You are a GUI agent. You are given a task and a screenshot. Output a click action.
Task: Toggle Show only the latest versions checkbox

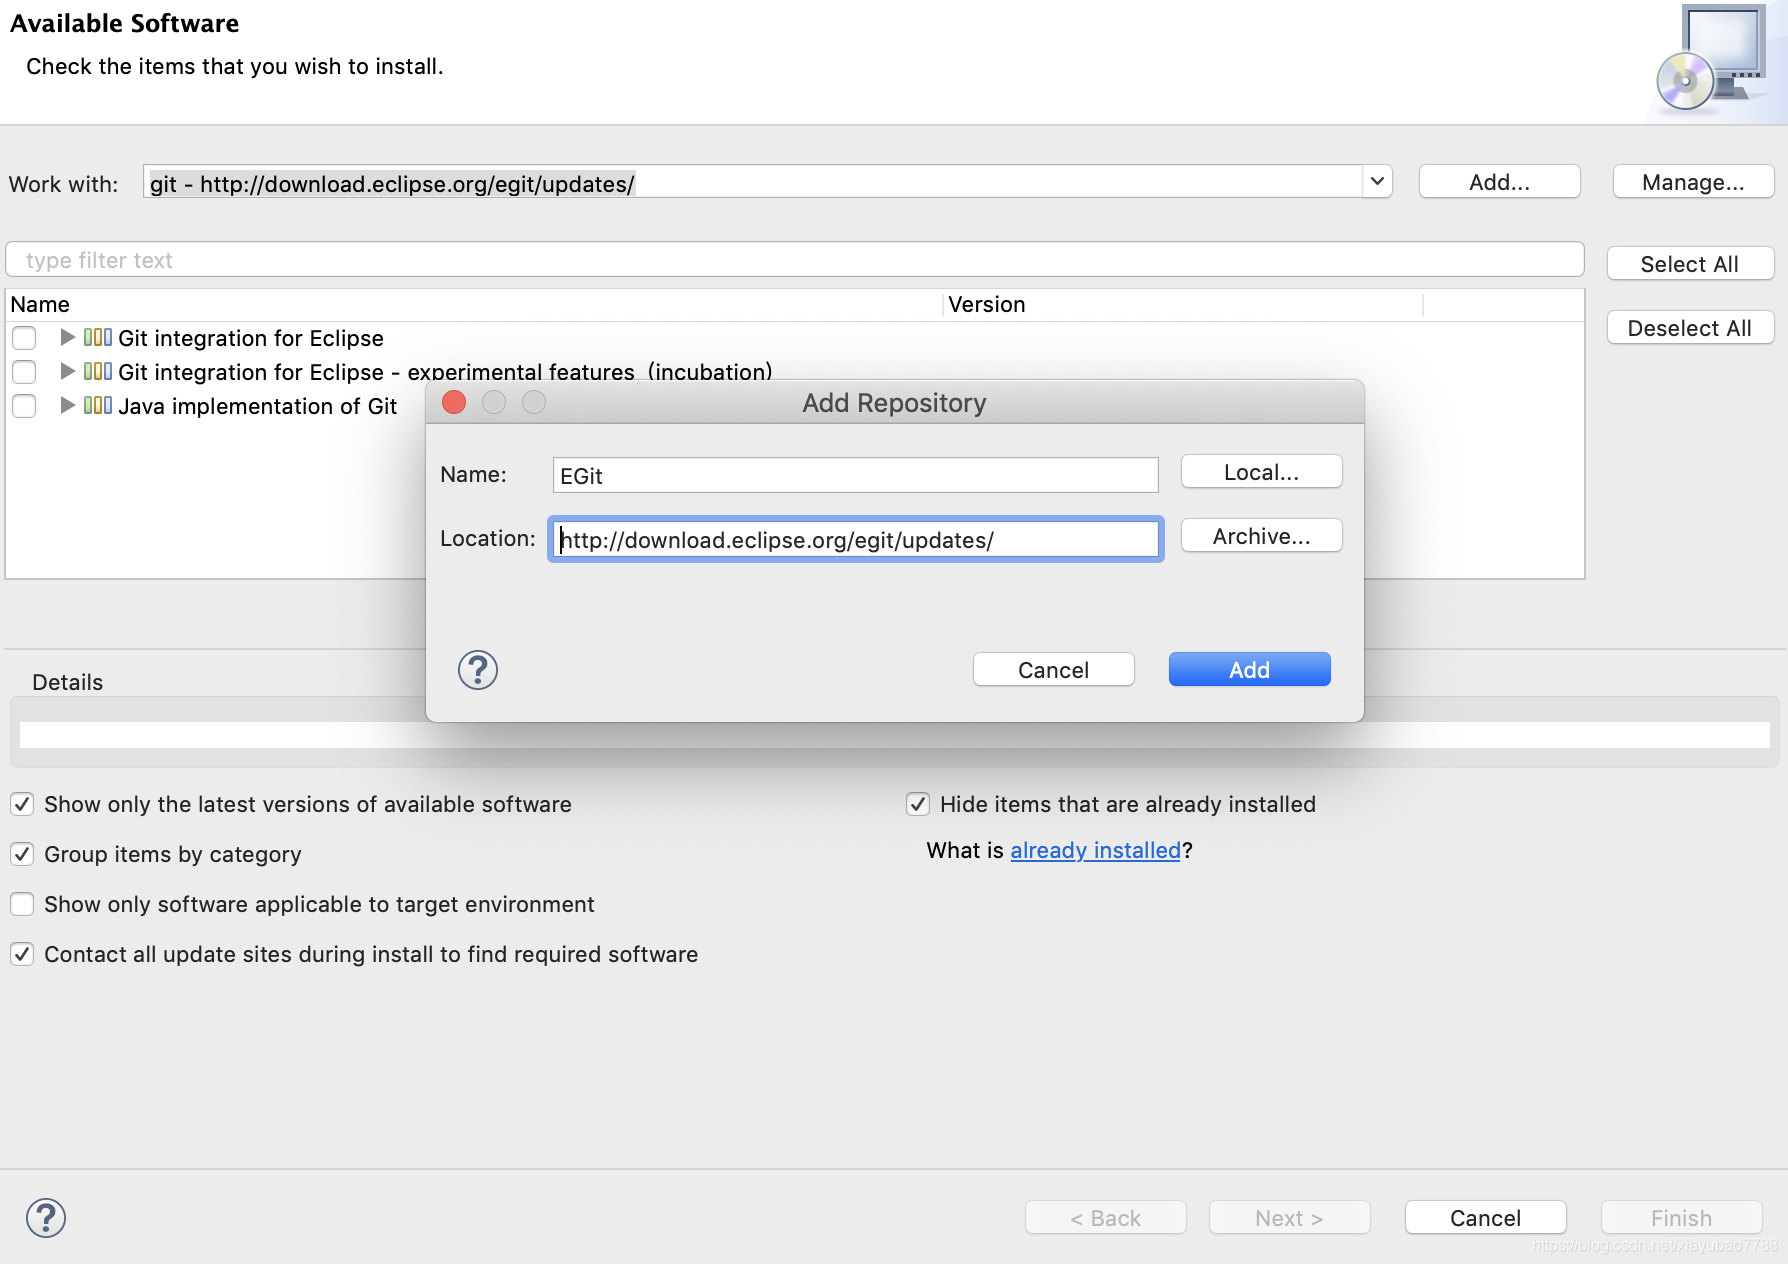click(x=22, y=804)
